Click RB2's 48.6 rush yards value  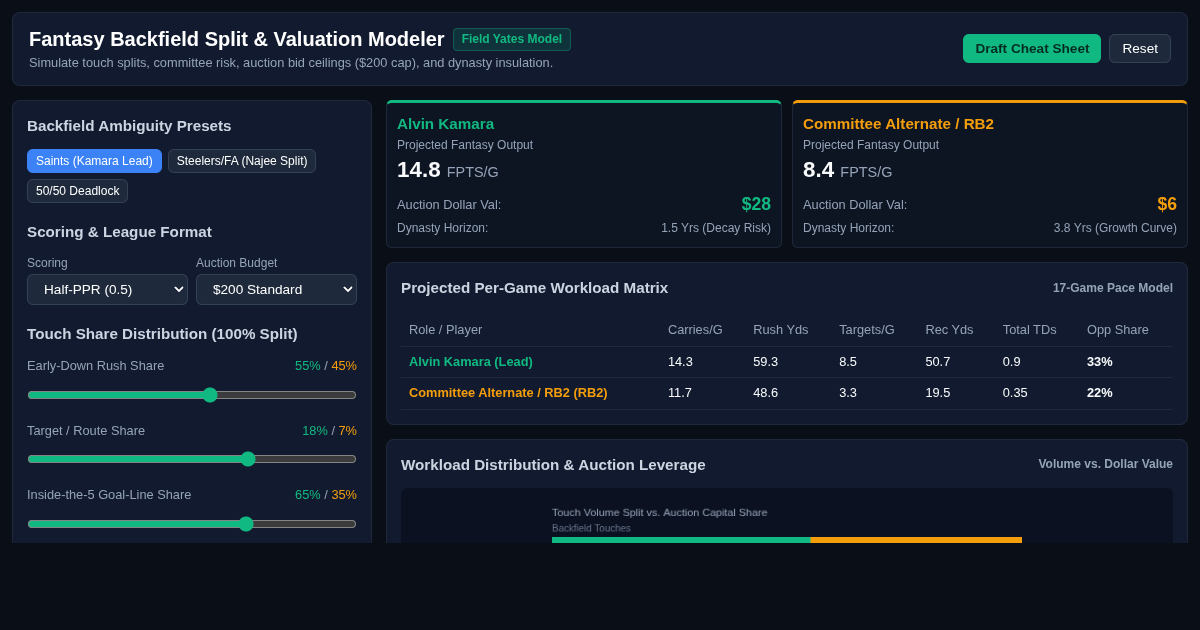pos(766,393)
